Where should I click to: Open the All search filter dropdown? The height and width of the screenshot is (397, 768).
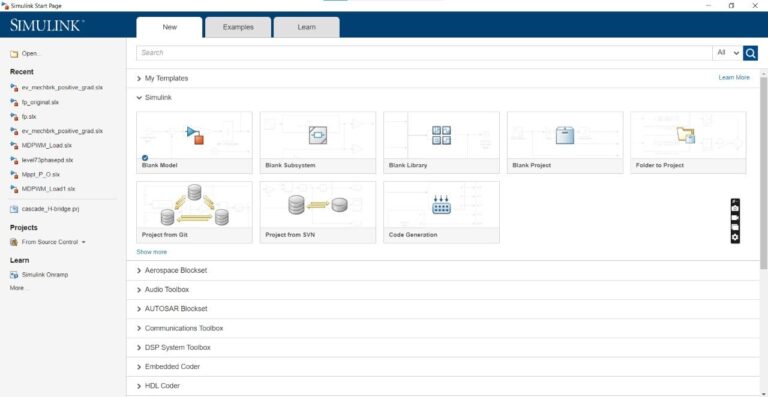[x=727, y=53]
